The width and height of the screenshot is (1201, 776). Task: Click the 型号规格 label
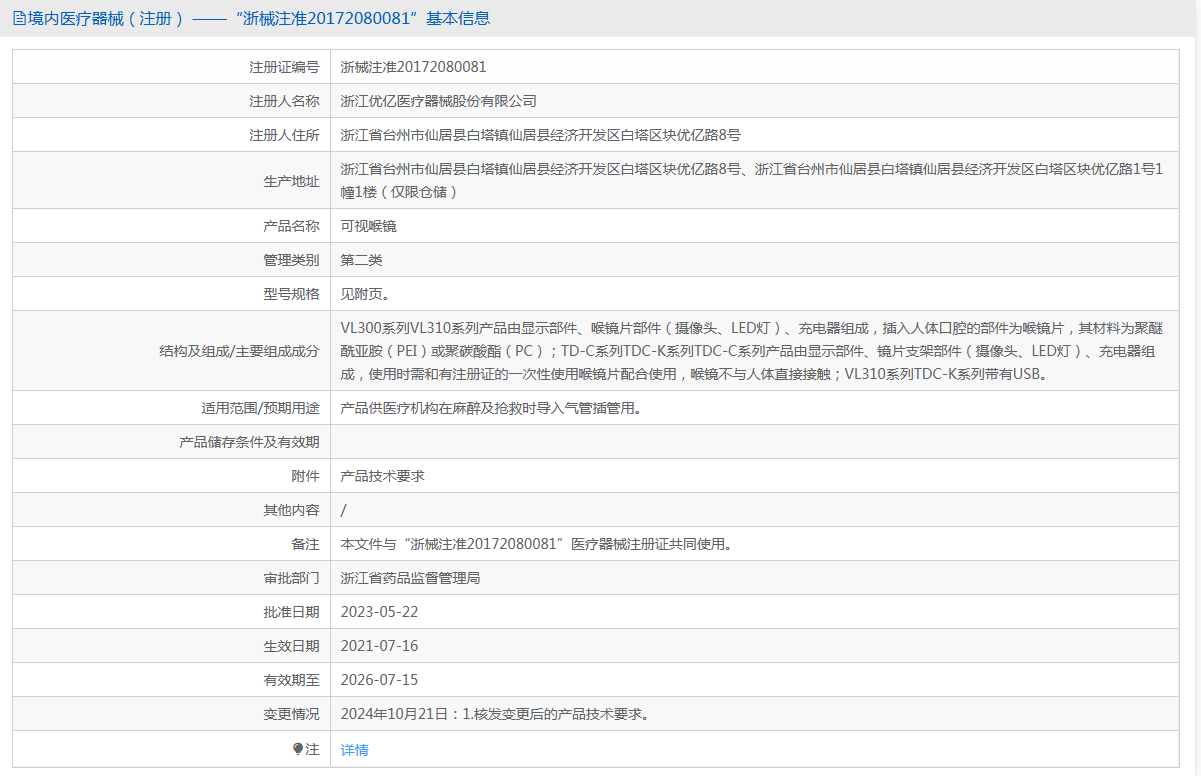point(292,294)
